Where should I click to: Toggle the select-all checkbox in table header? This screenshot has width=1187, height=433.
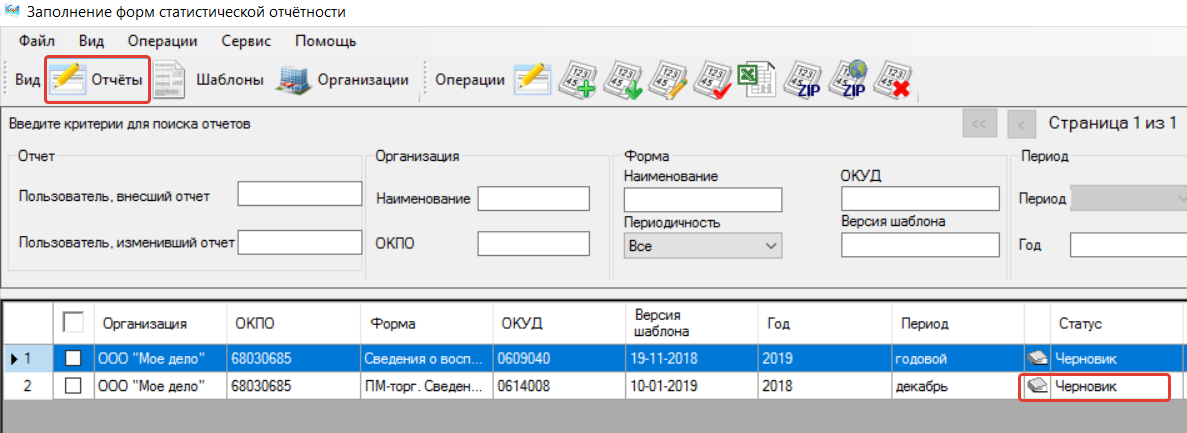click(73, 322)
